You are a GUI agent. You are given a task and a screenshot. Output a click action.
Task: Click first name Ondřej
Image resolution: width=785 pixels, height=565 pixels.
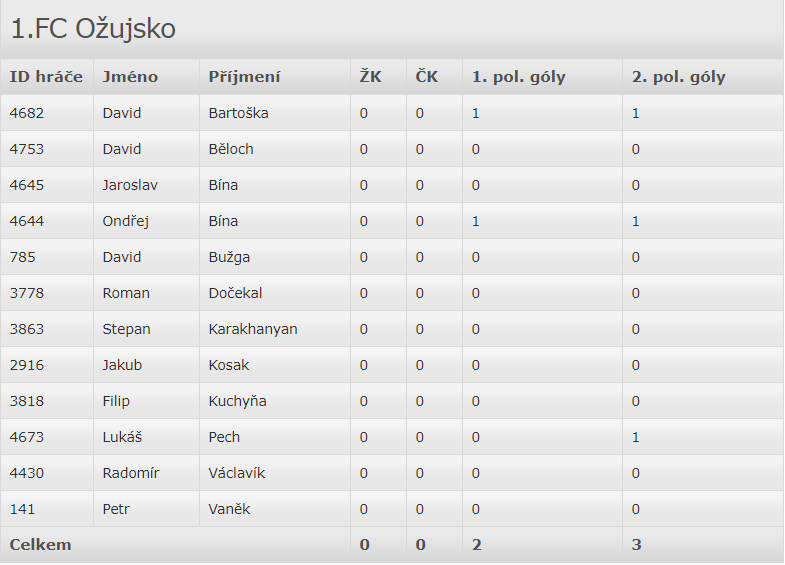pos(126,221)
